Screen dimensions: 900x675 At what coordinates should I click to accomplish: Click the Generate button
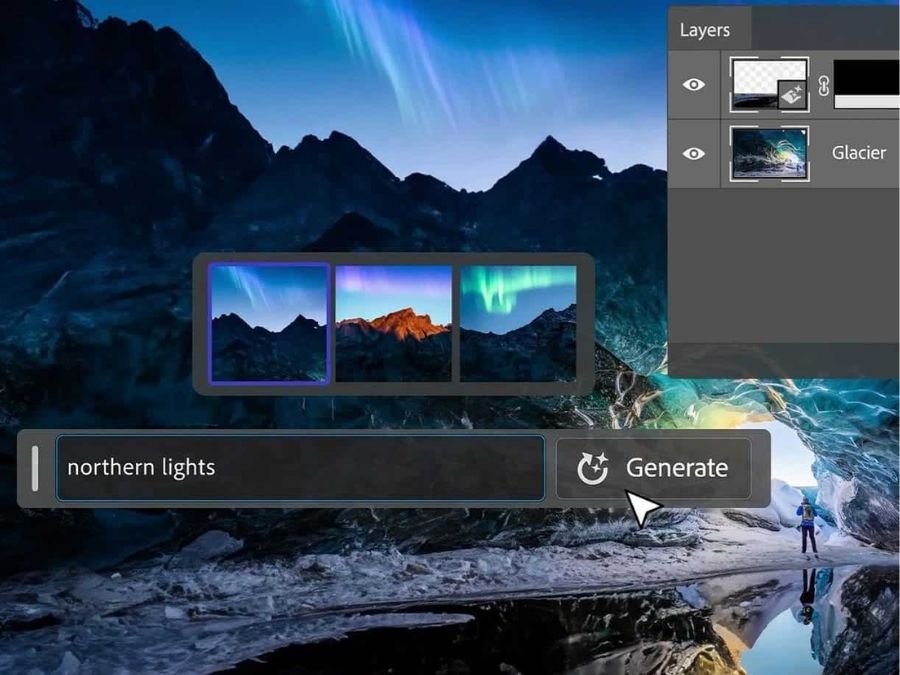(655, 467)
